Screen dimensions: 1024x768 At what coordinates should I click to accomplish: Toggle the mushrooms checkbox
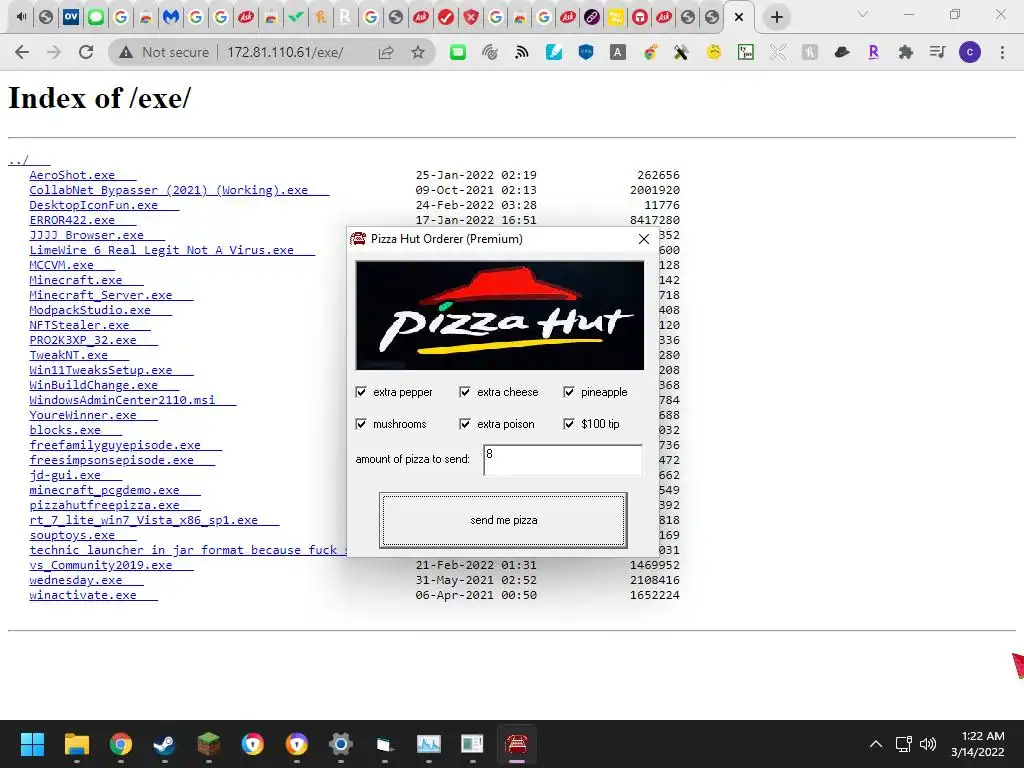361,424
